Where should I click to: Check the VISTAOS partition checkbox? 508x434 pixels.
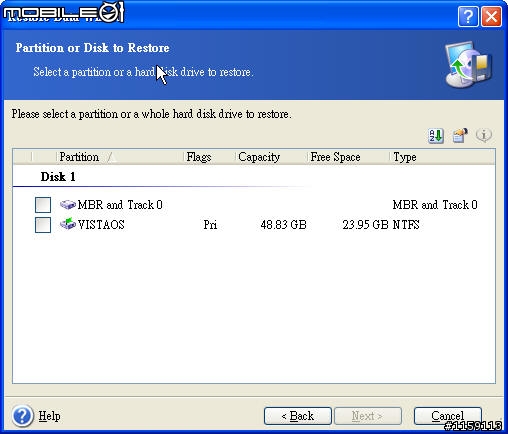click(43, 225)
